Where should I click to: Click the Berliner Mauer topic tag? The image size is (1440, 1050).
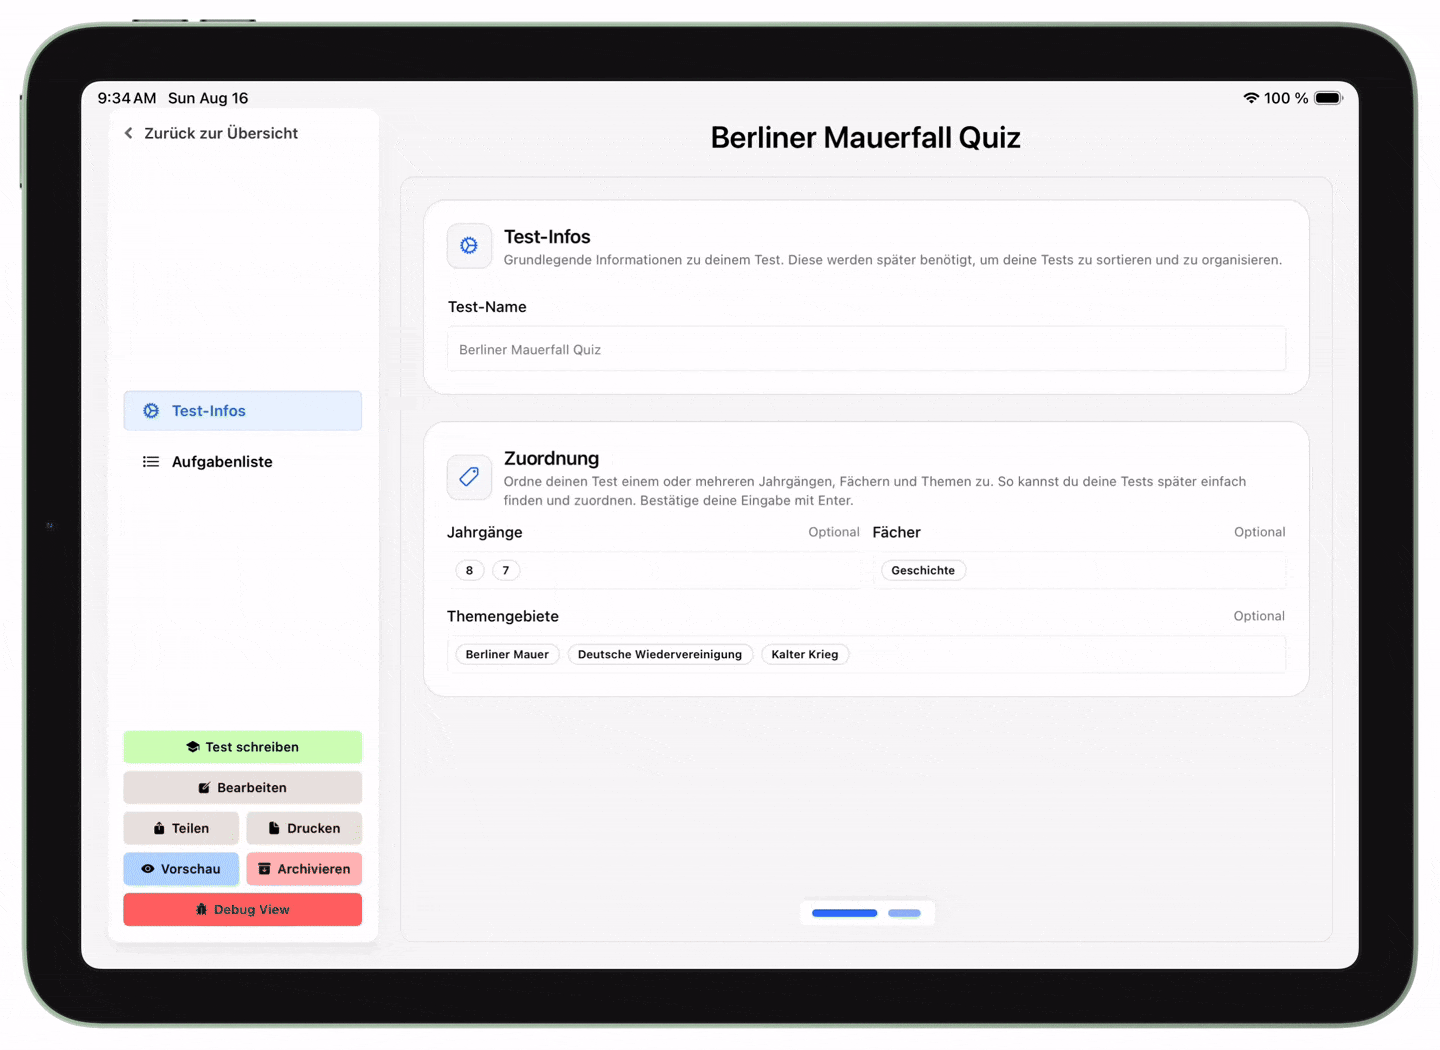point(507,654)
